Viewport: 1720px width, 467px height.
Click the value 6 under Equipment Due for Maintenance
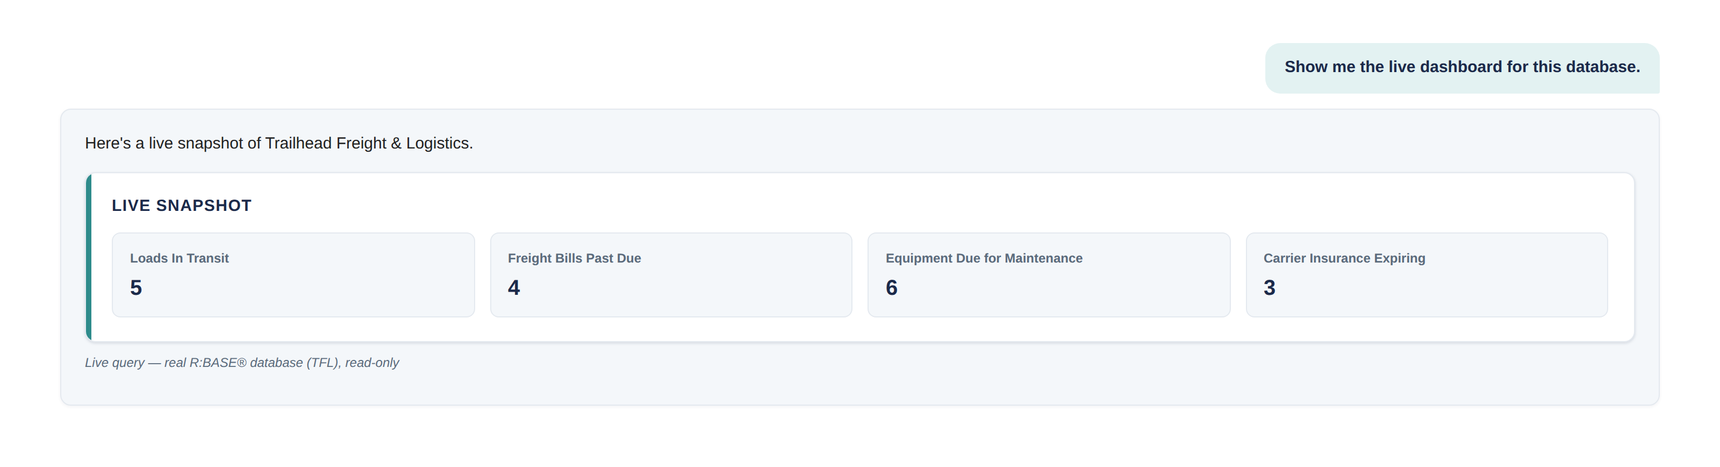[892, 288]
